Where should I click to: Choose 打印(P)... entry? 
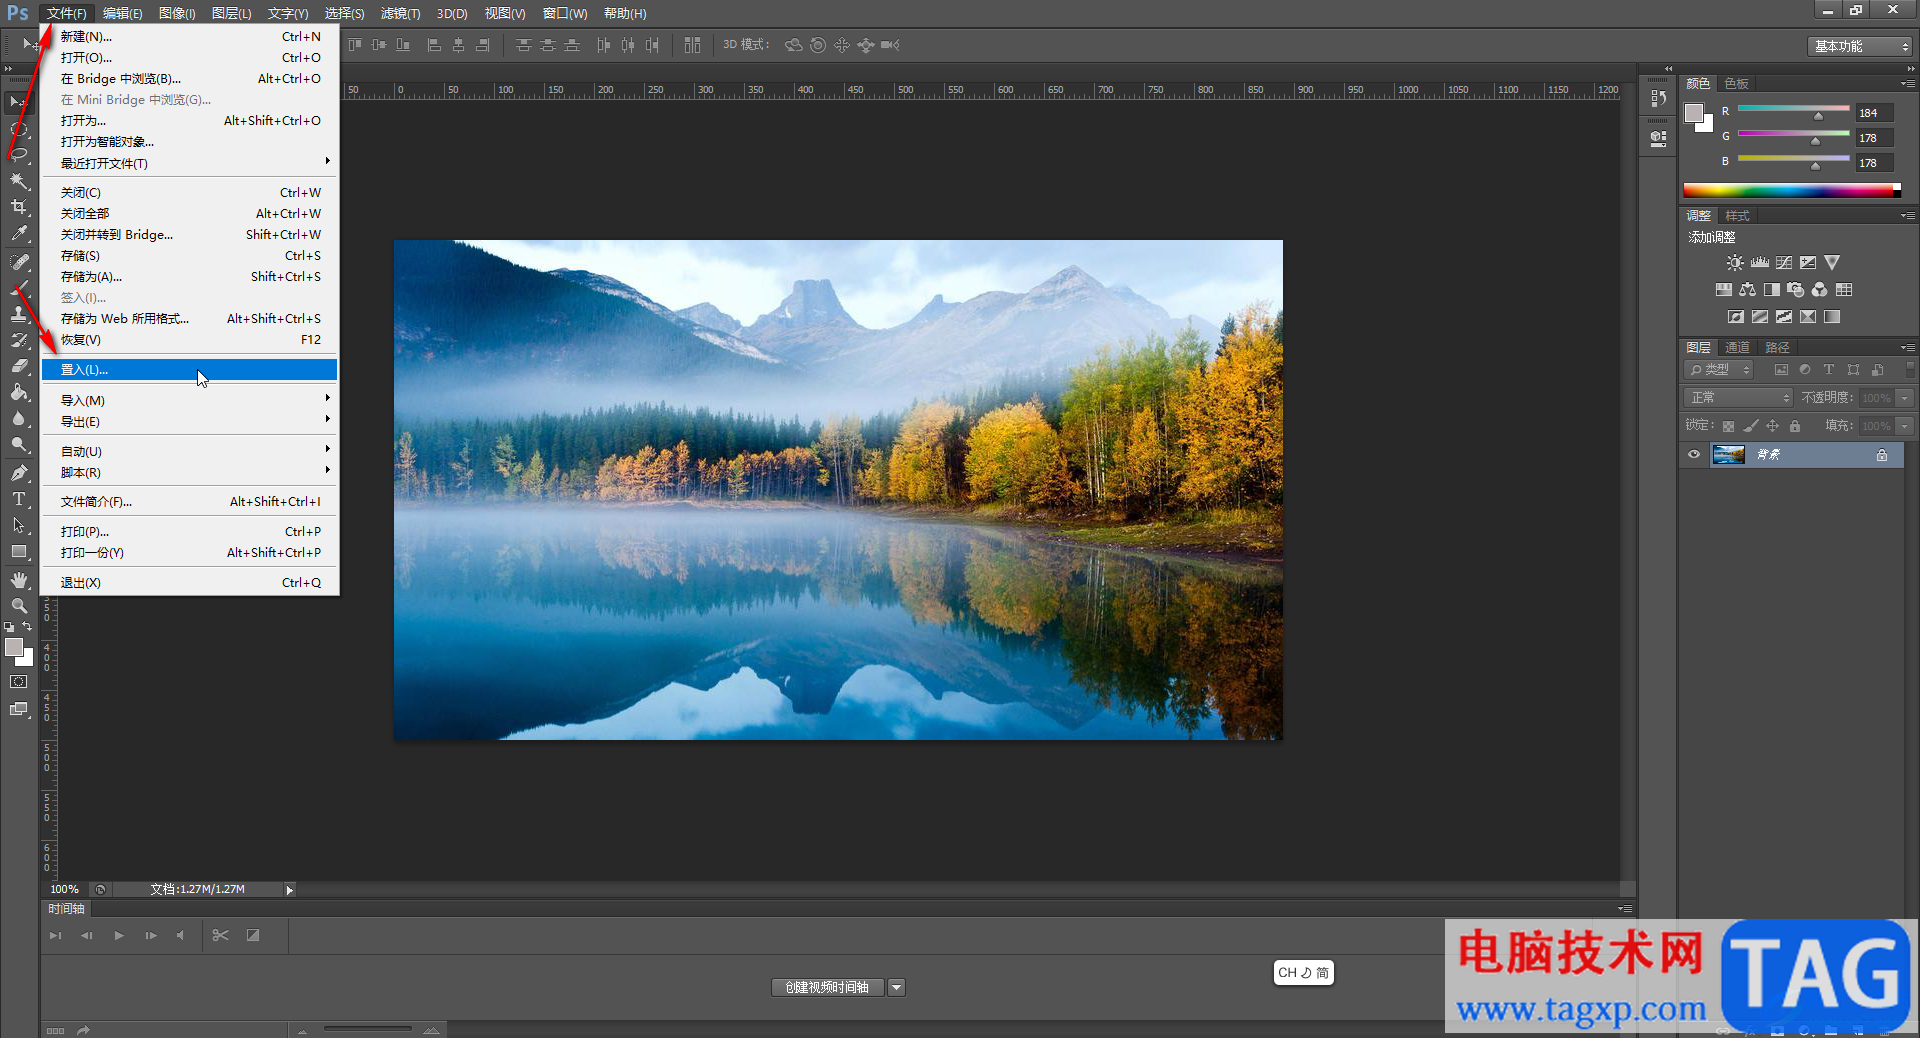[x=190, y=532]
